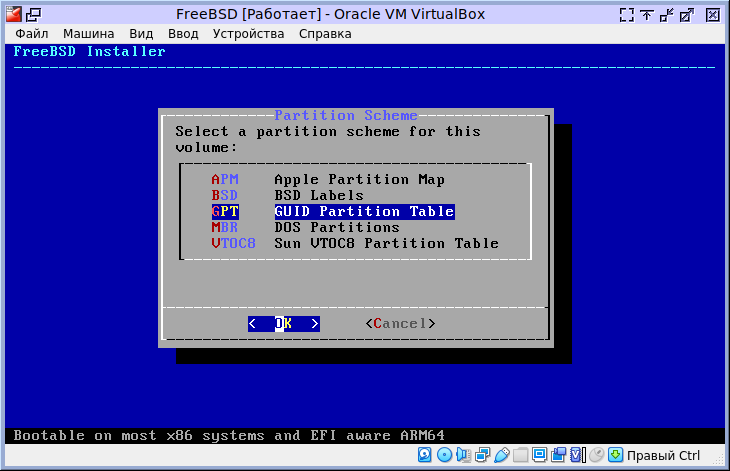This screenshot has width=730, height=471.
Task: Click the shared folders status icon
Action: pos(520,455)
